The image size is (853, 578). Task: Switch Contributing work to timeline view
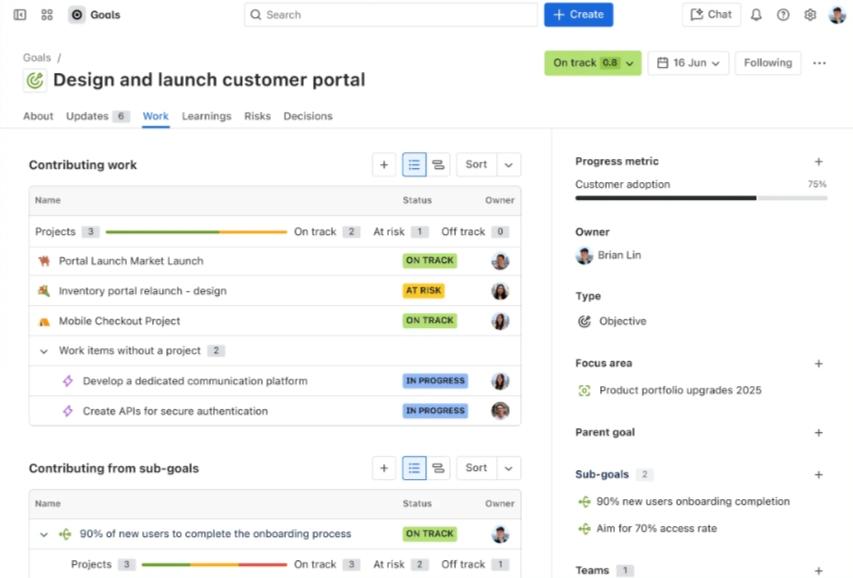coord(438,165)
